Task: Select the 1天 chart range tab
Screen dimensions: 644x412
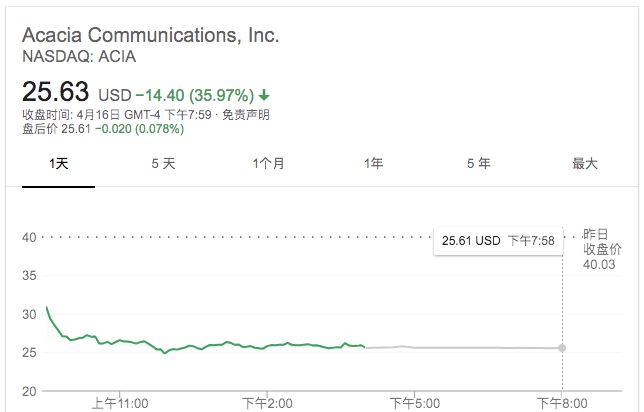Action: pyautogui.click(x=58, y=164)
